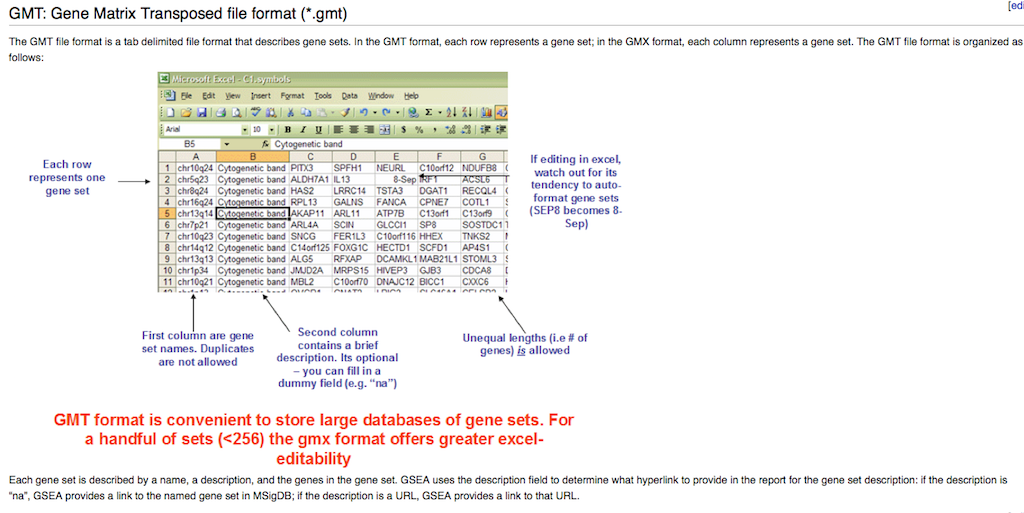
Task: Click the New document icon in Excel toolbar
Action: pos(170,113)
